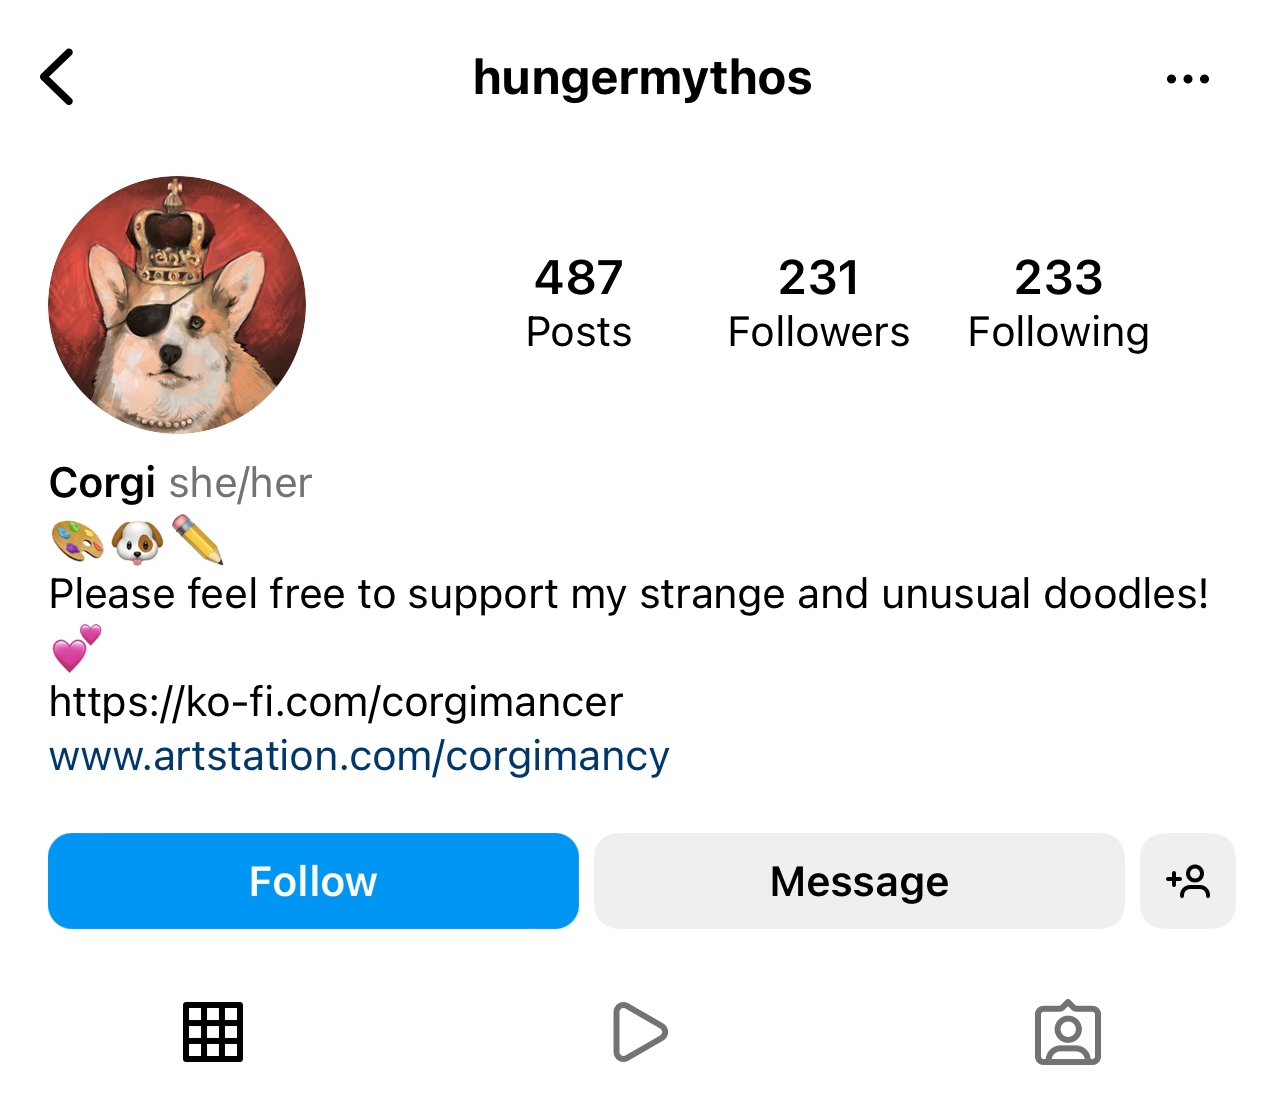Image resolution: width=1284 pixels, height=1093 pixels.
Task: Tap the ko-fi.com/corgimancer bio text
Action: [x=336, y=702]
